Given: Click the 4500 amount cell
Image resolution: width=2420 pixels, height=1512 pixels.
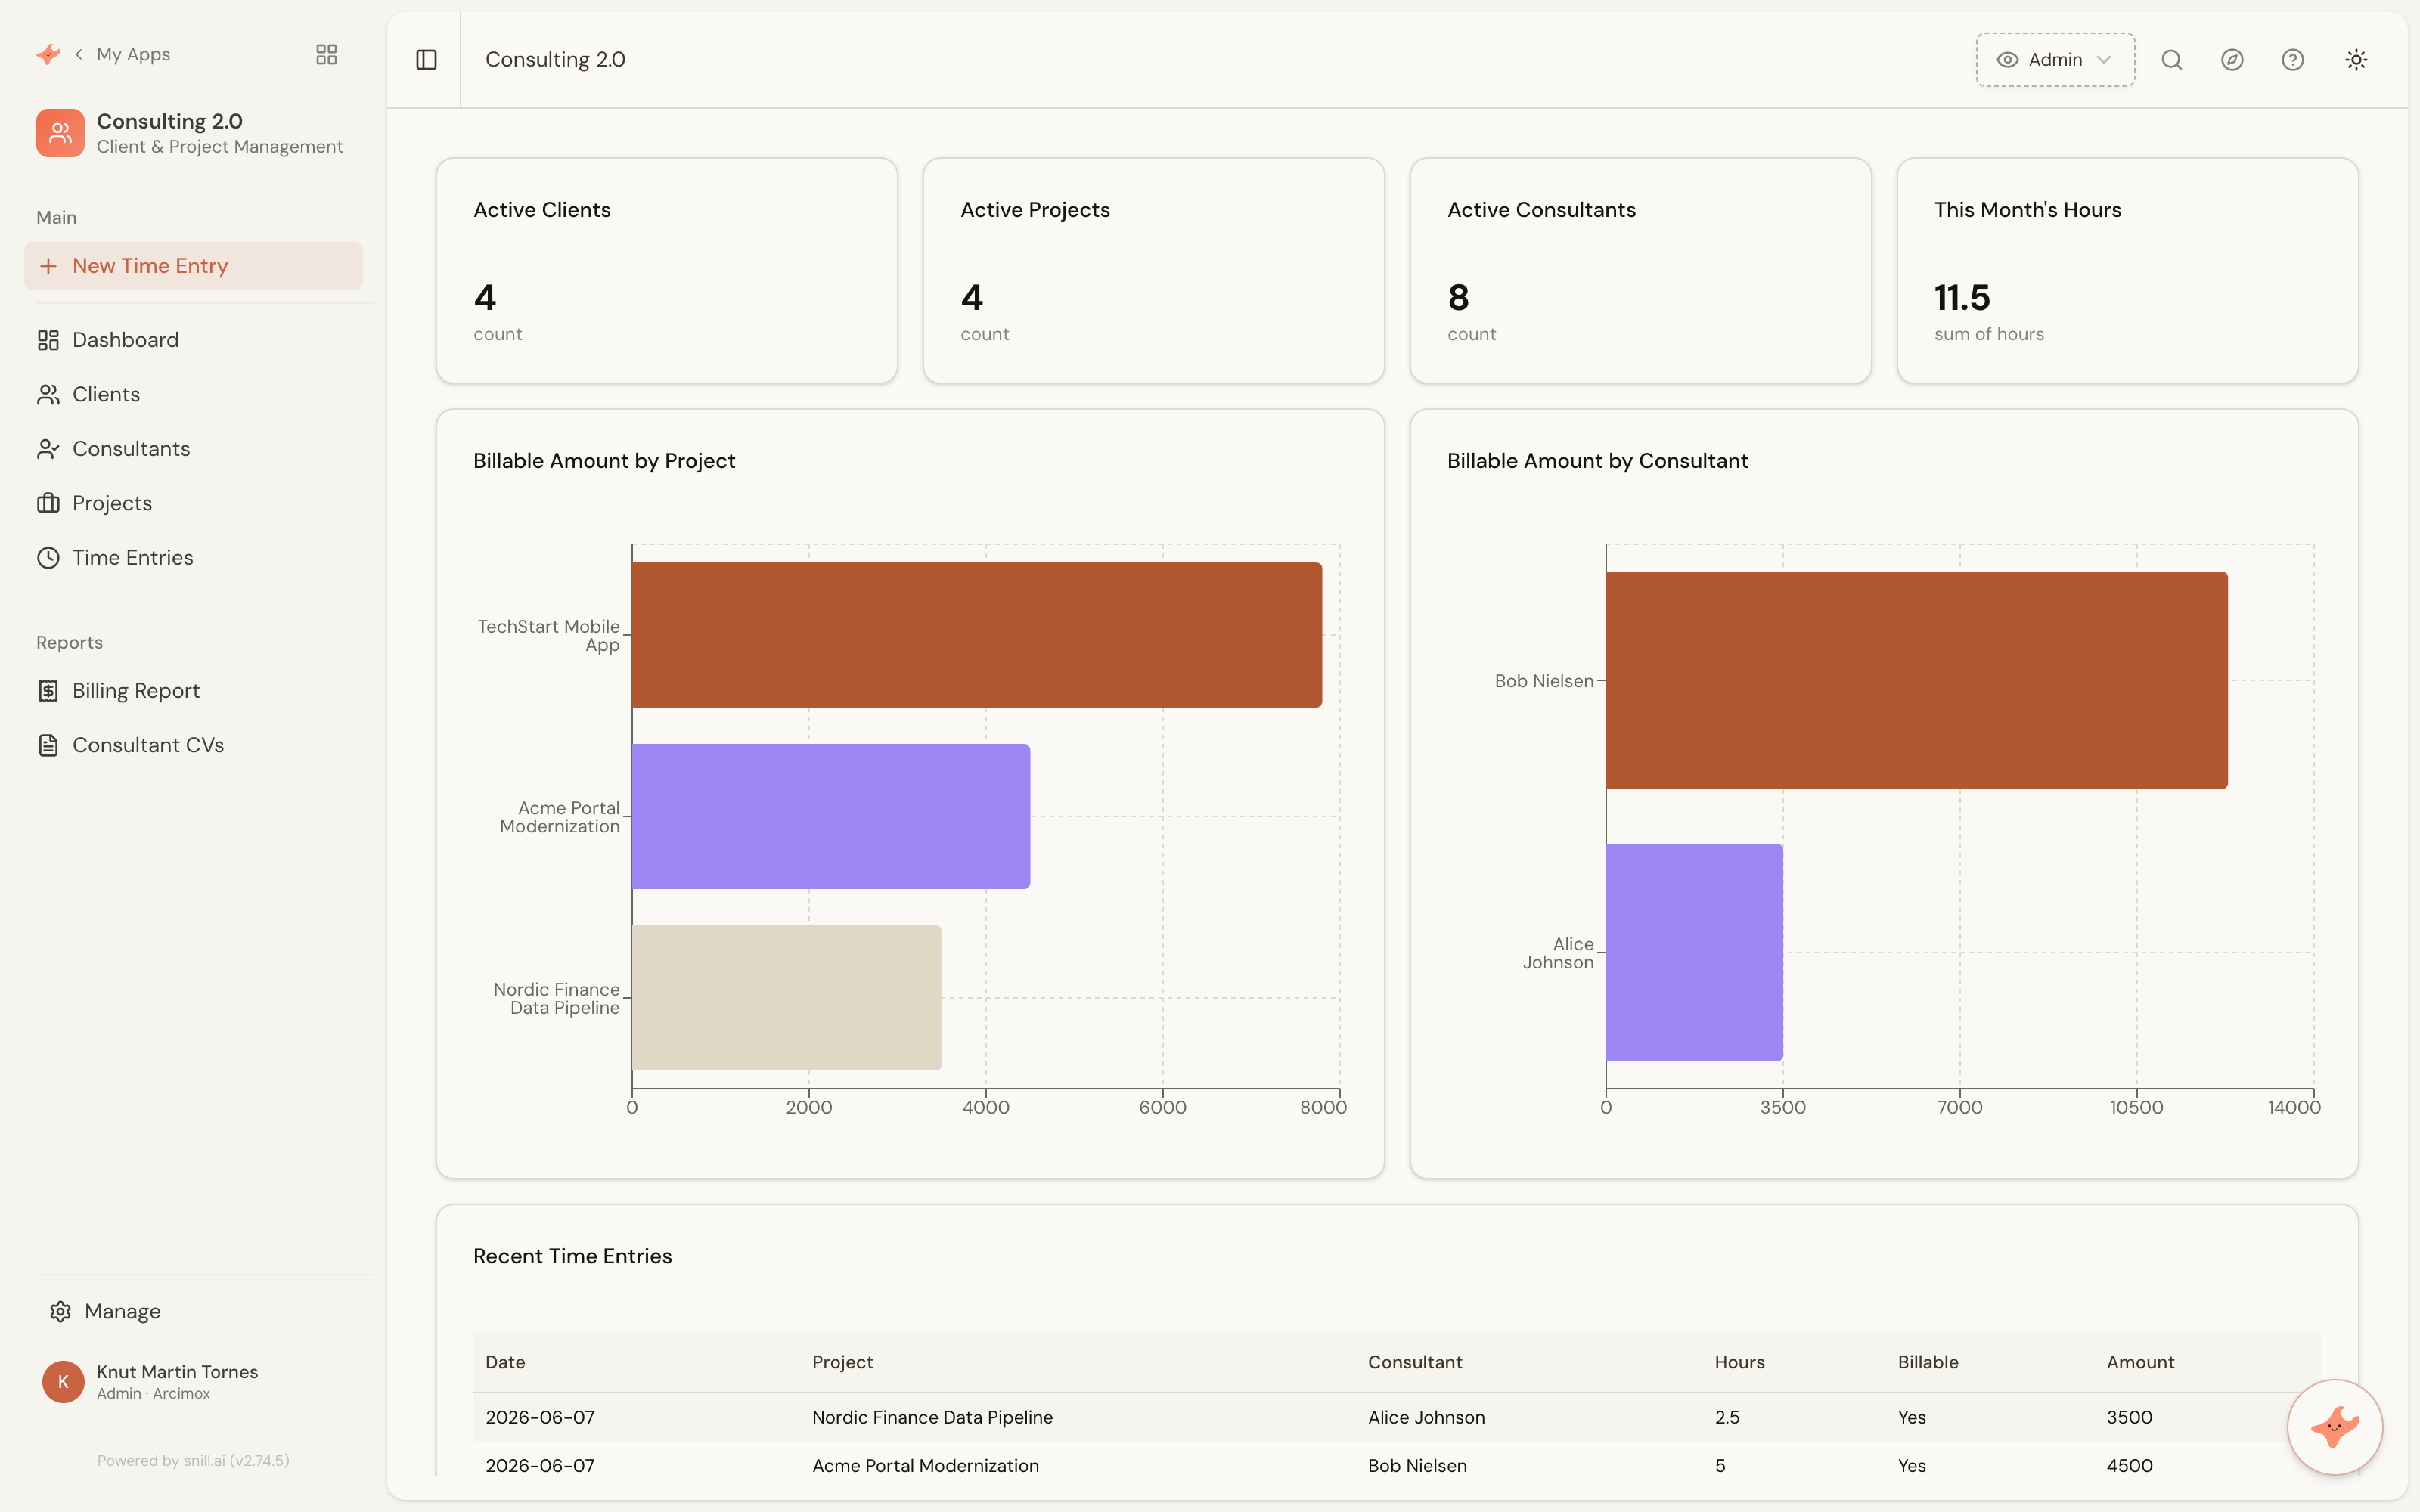Looking at the screenshot, I should [2129, 1465].
